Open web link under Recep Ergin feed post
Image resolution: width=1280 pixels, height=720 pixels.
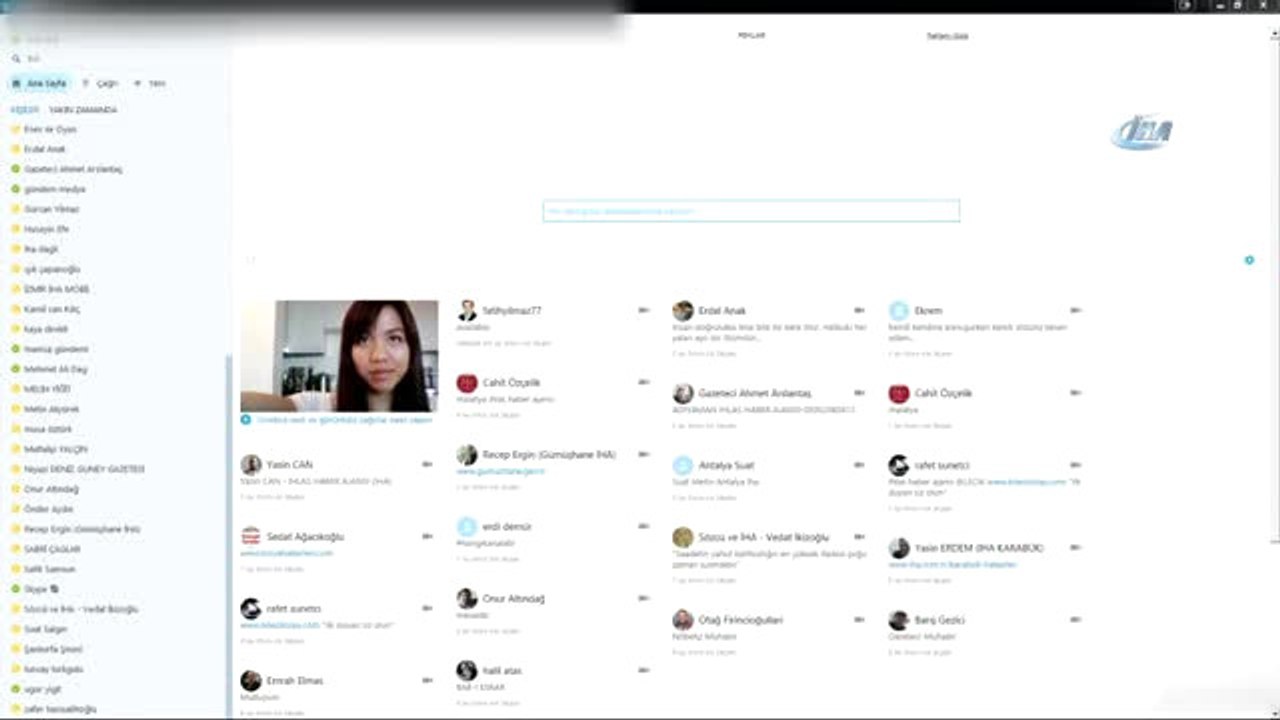pos(501,471)
